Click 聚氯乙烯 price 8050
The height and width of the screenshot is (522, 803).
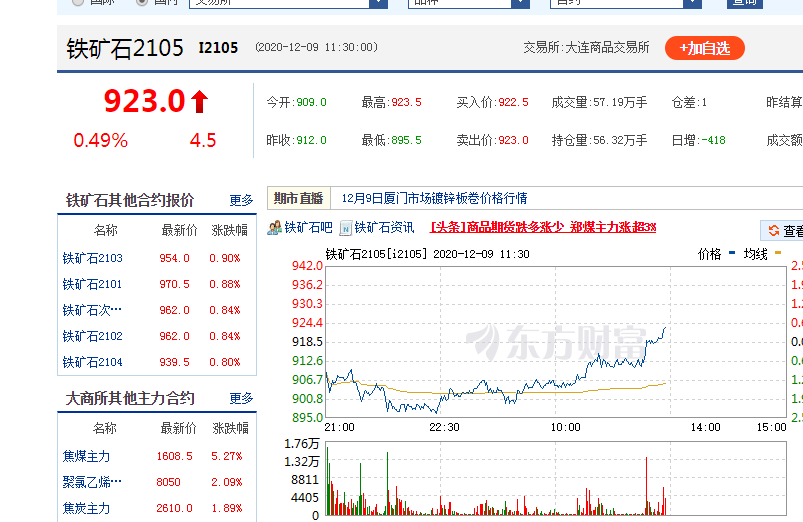coord(168,483)
